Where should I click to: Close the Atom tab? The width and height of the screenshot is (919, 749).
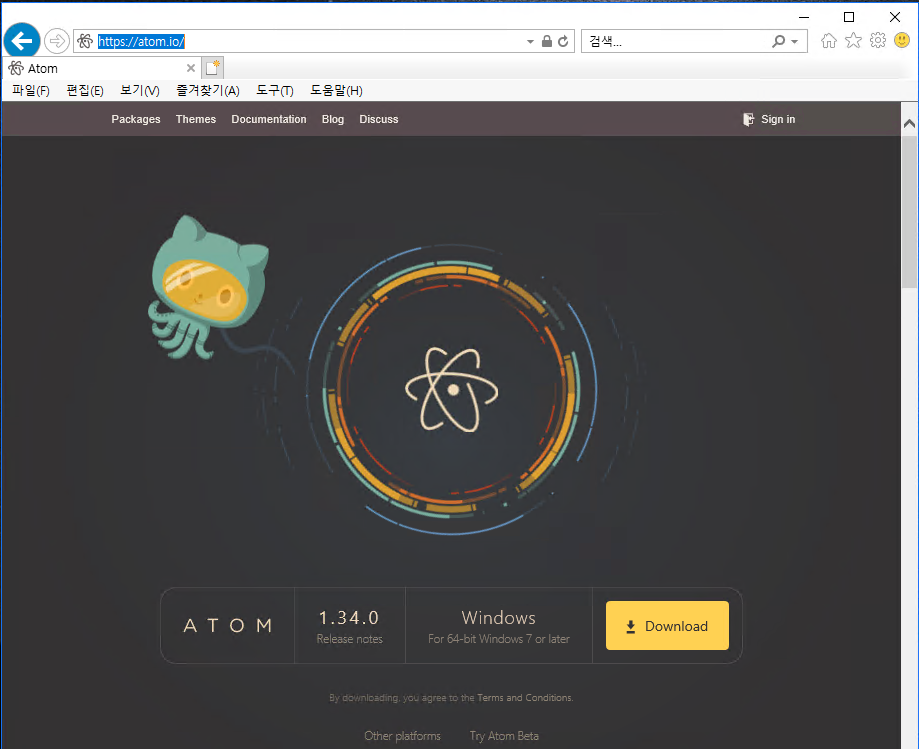[x=191, y=68]
